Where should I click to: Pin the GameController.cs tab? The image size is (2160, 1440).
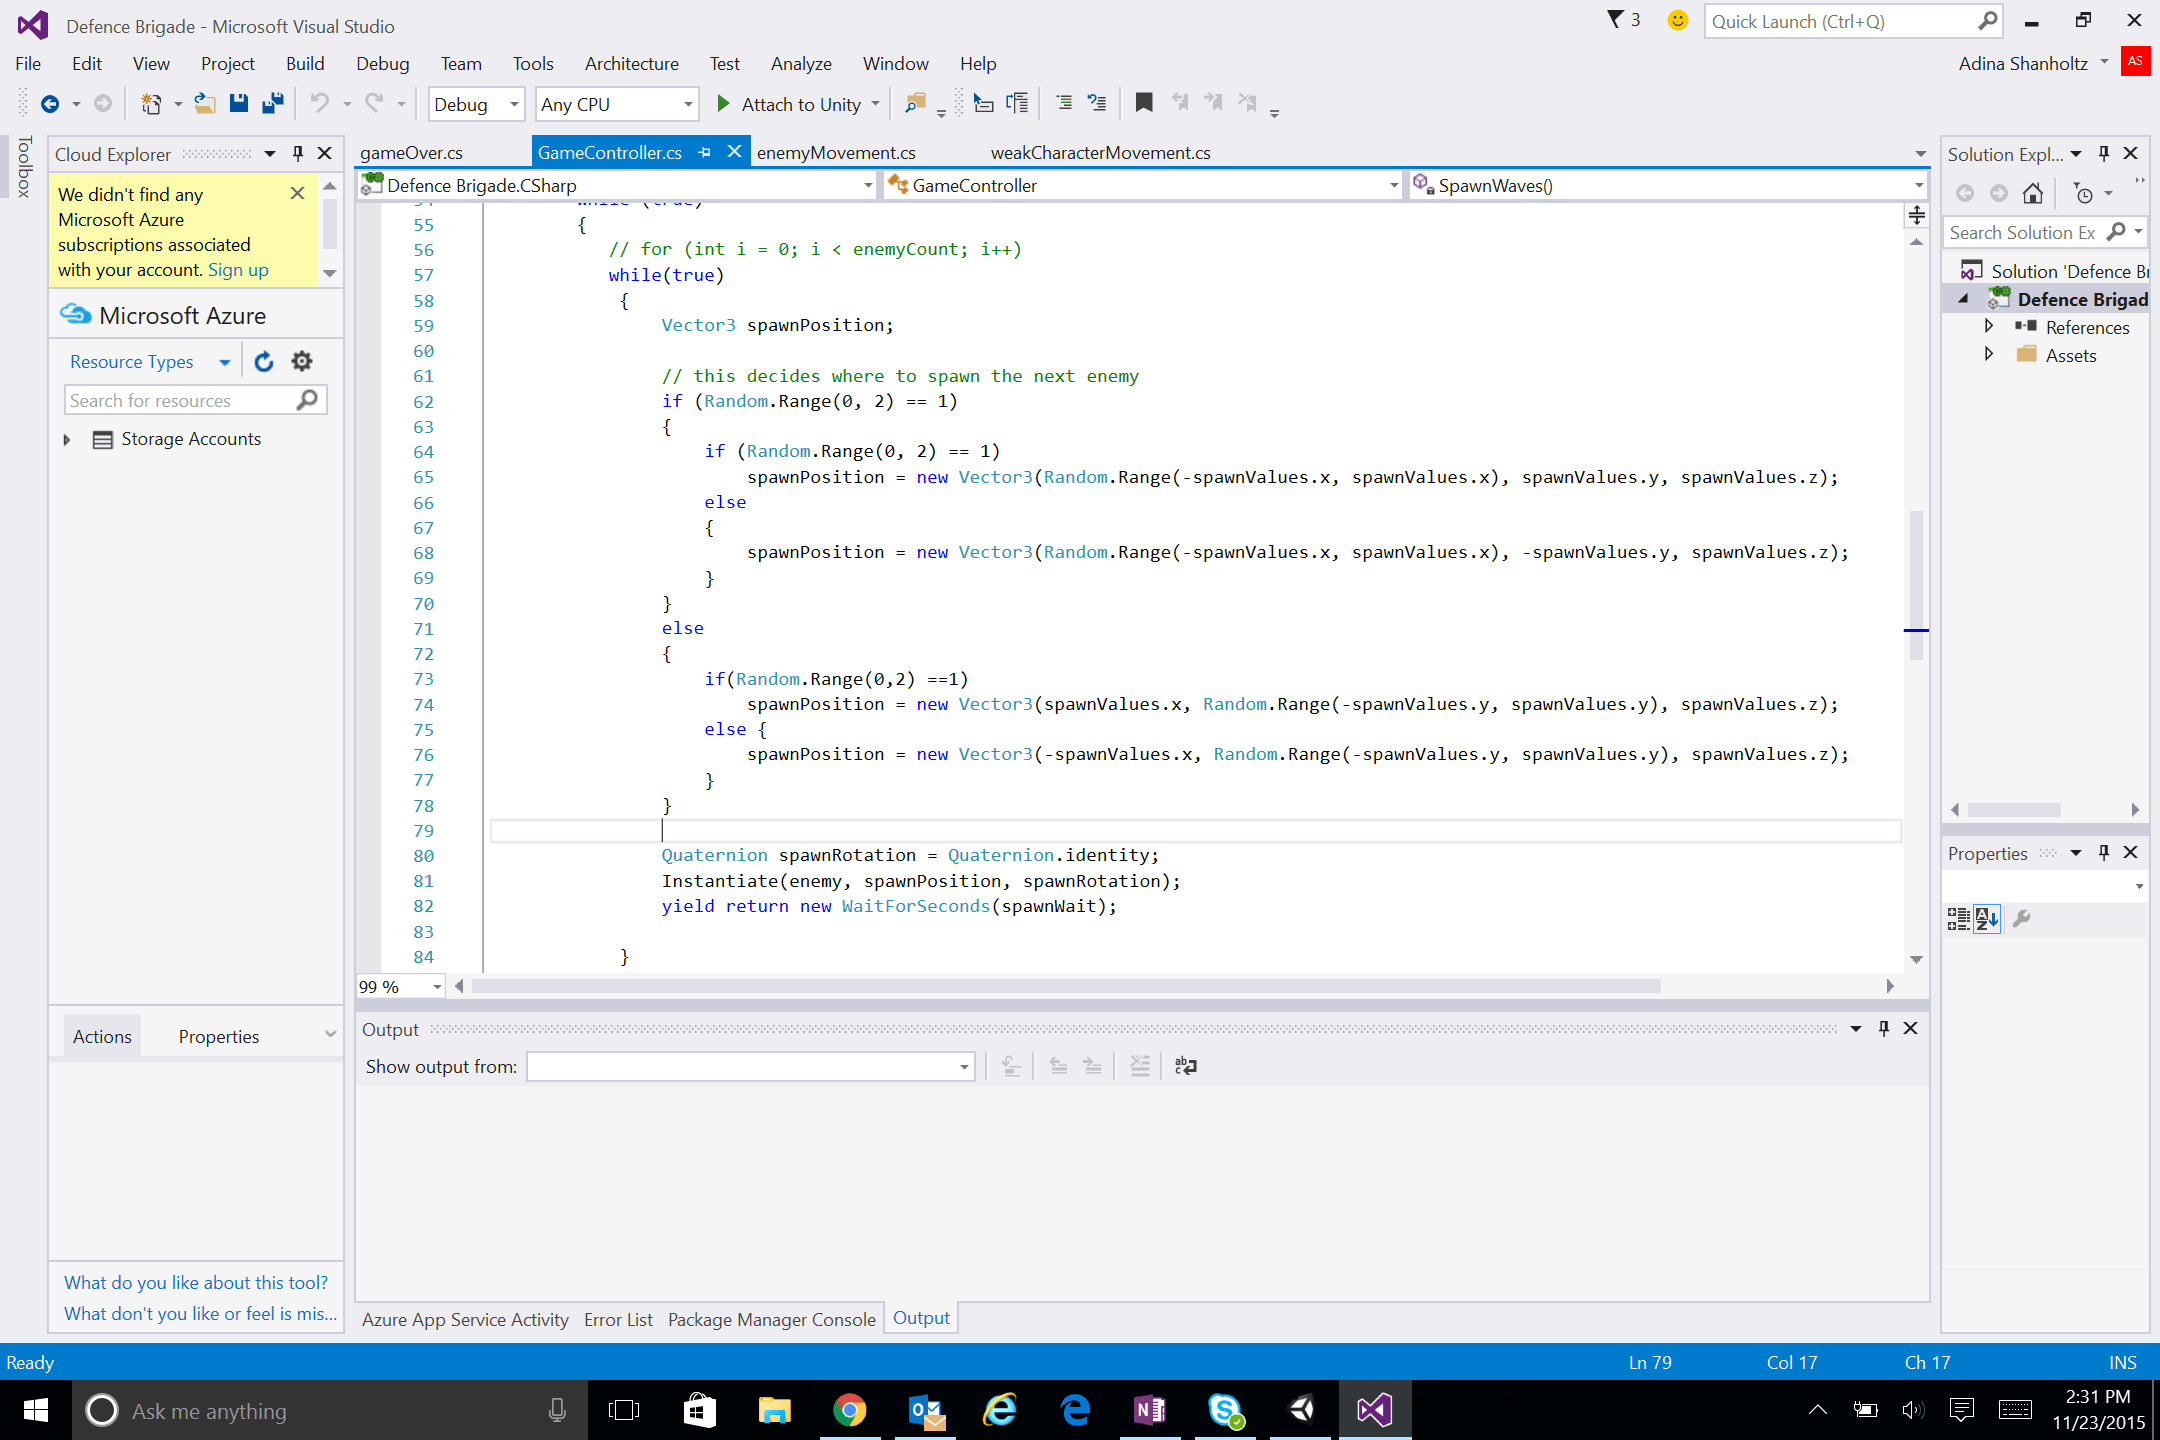coord(705,152)
